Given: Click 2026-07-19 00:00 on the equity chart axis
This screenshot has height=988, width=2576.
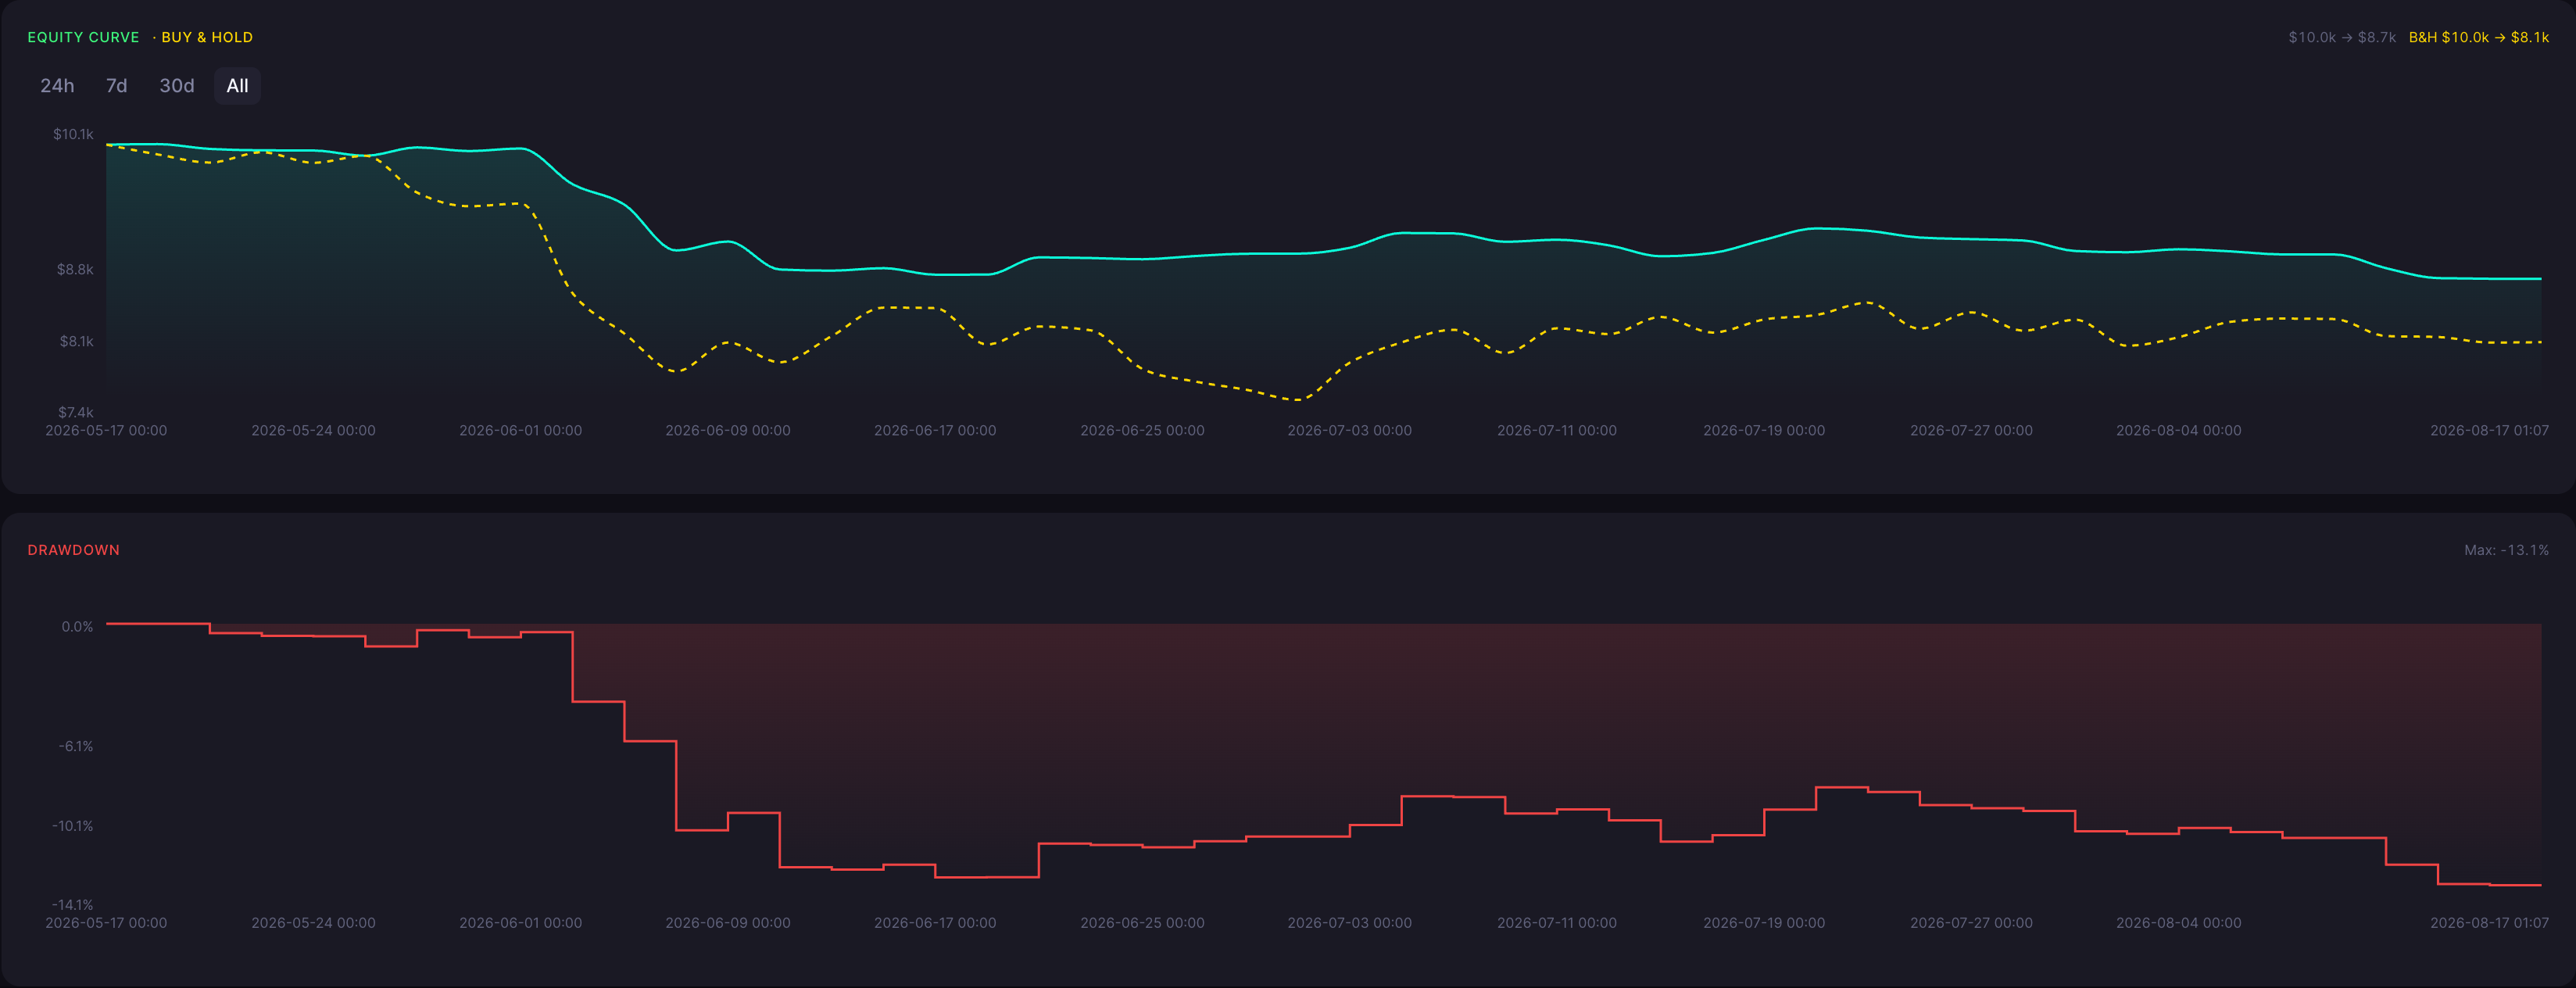Looking at the screenshot, I should 1764,430.
